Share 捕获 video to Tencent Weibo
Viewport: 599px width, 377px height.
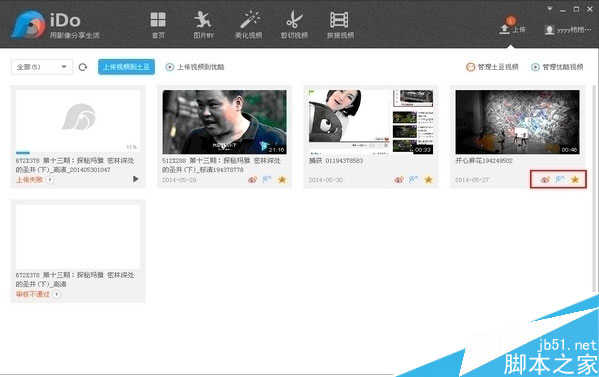coord(413,179)
